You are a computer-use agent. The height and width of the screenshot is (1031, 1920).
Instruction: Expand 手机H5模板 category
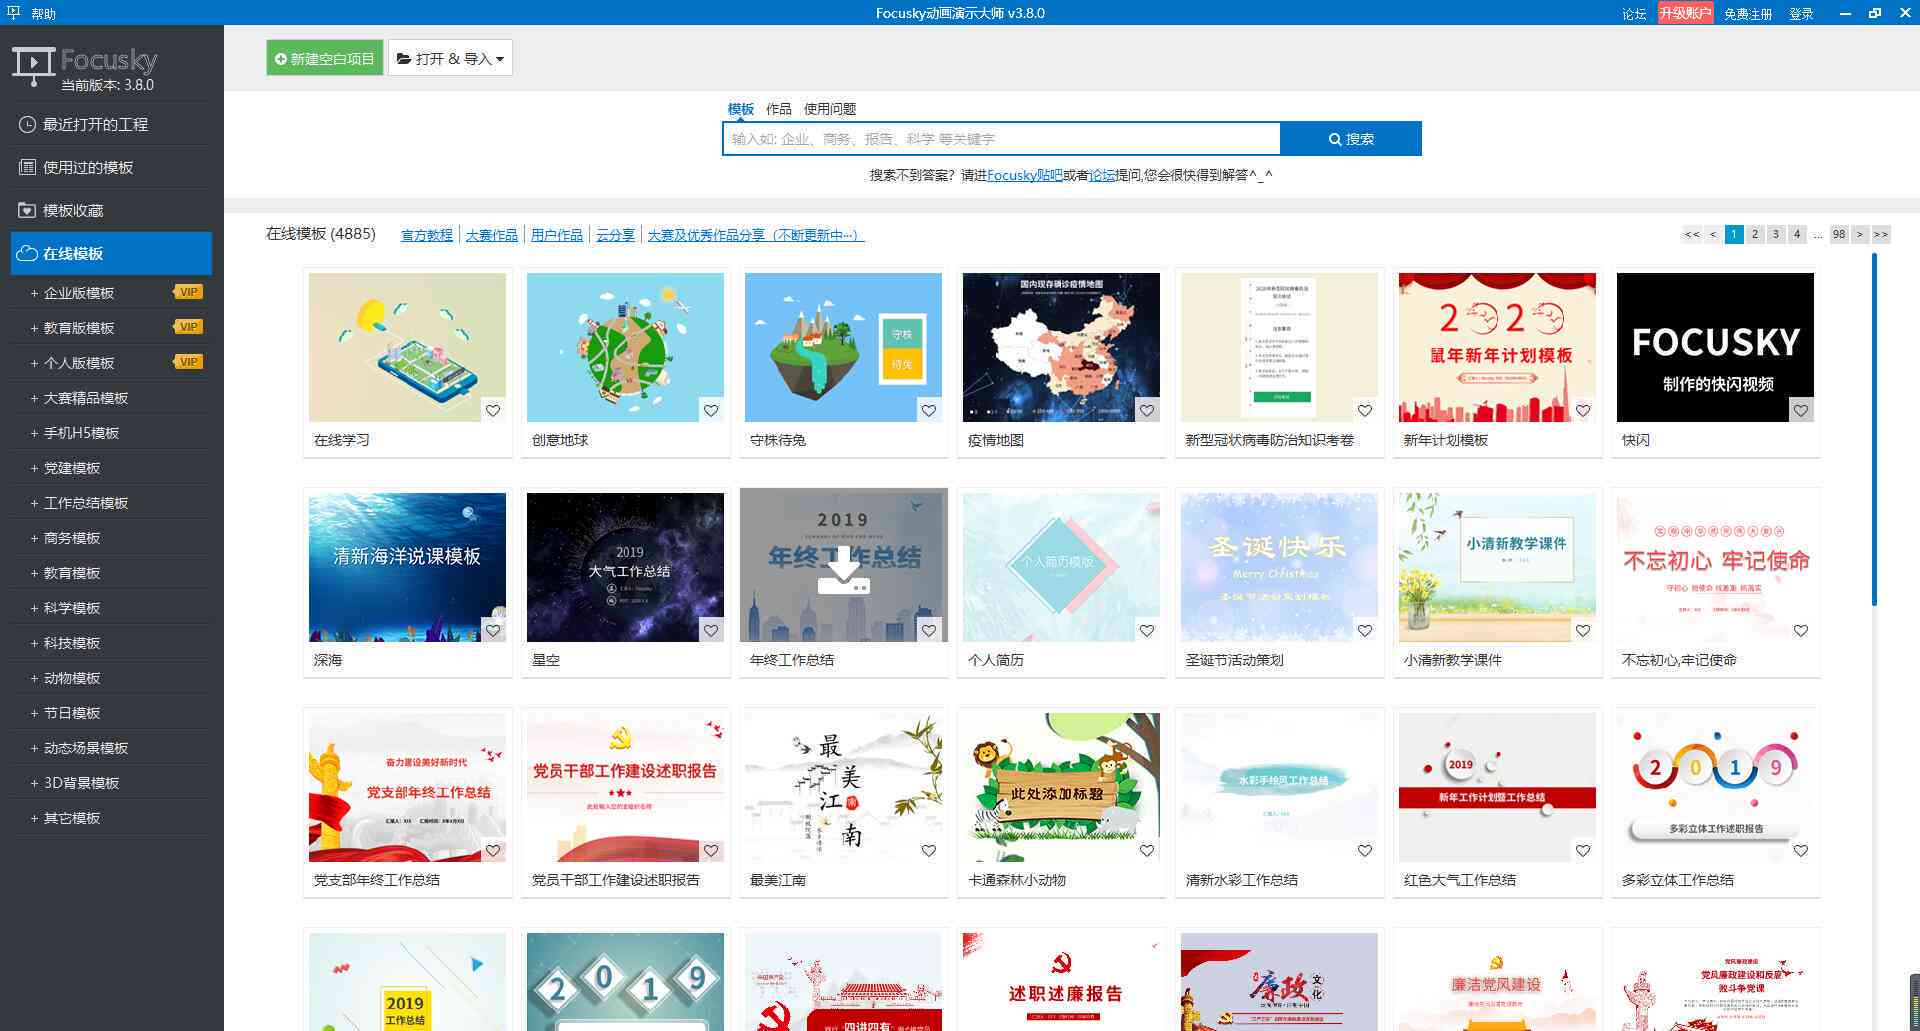click(111, 433)
